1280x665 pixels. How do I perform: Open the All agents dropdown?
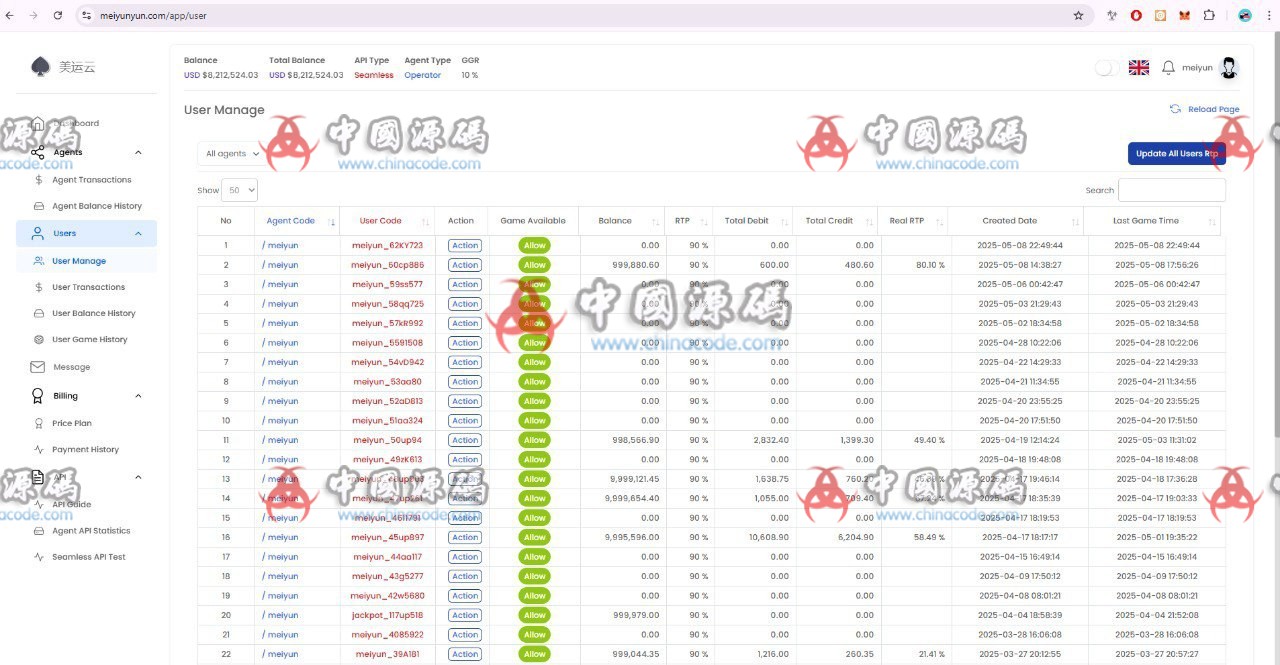click(232, 154)
